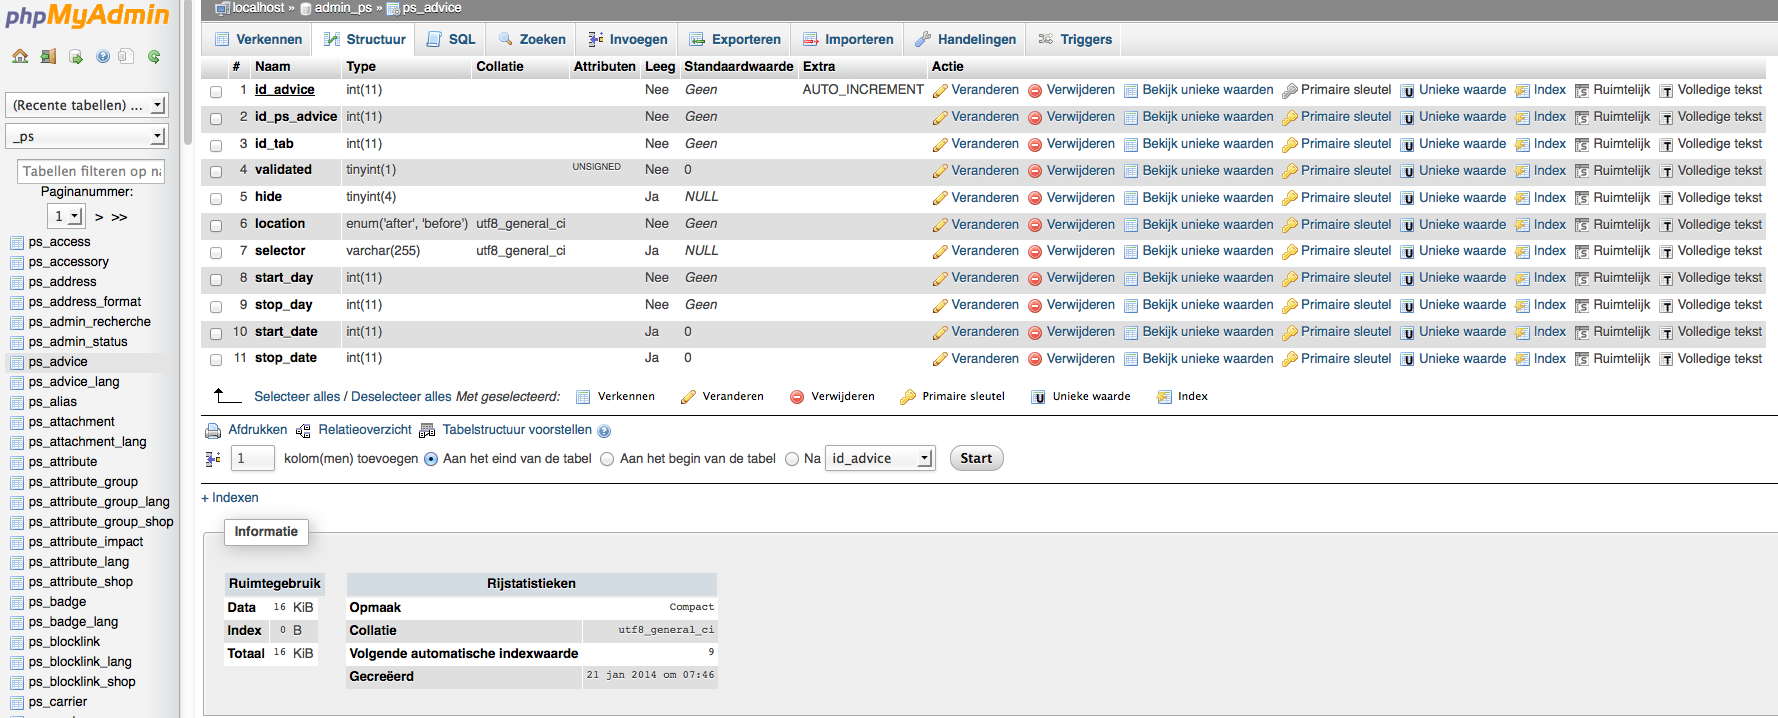Select 'Aan het begin van de tabel' radio

(x=607, y=459)
